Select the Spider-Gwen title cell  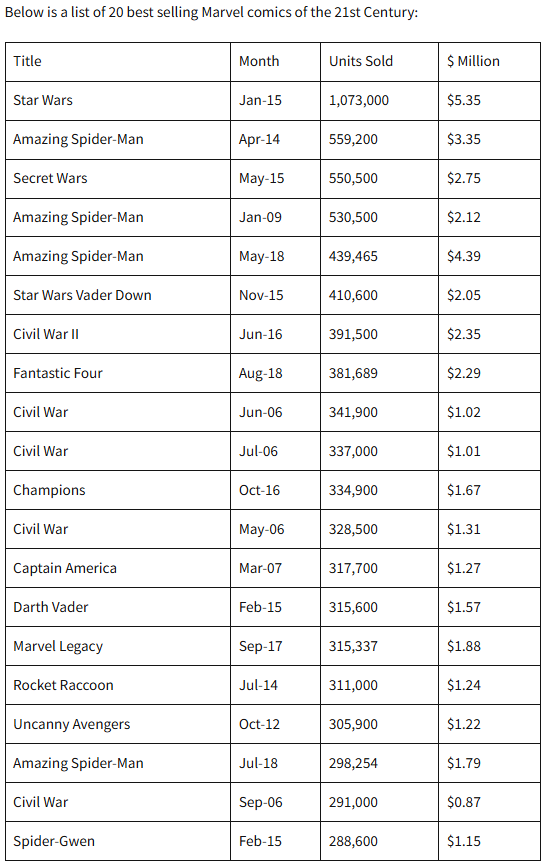[x=118, y=841]
